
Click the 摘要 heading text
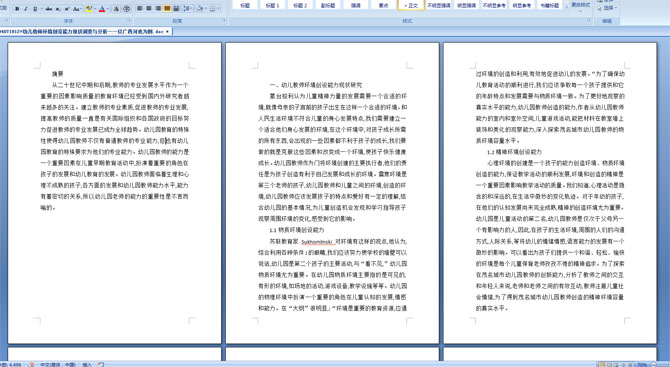coord(58,73)
